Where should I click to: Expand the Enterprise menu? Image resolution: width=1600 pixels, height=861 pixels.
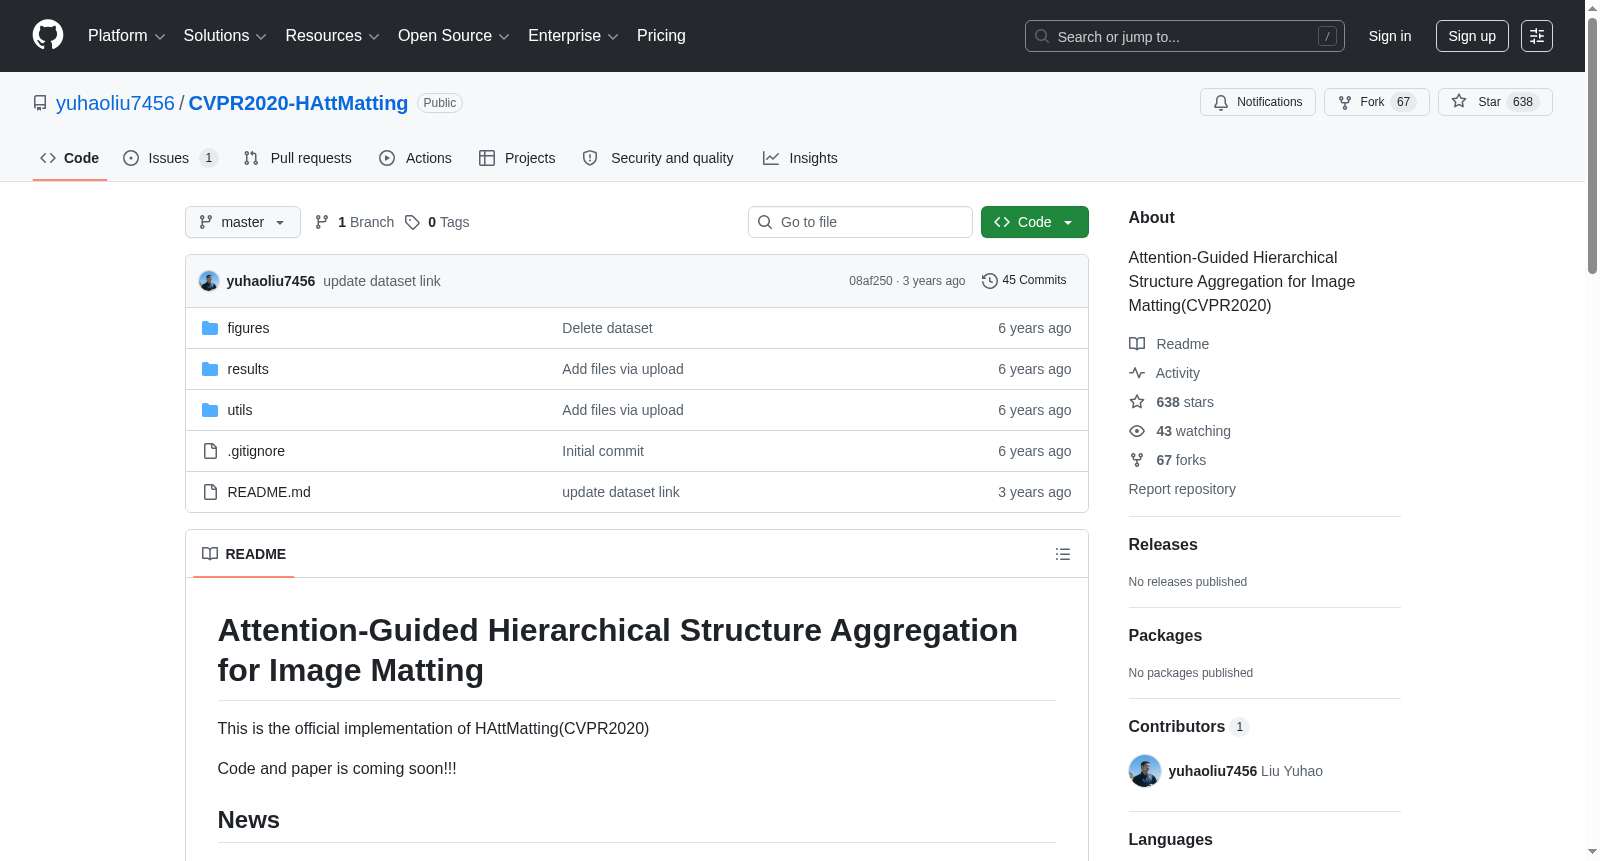point(573,36)
